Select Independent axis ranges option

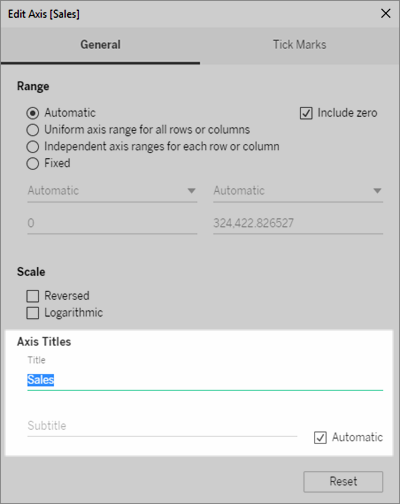pyautogui.click(x=33, y=147)
